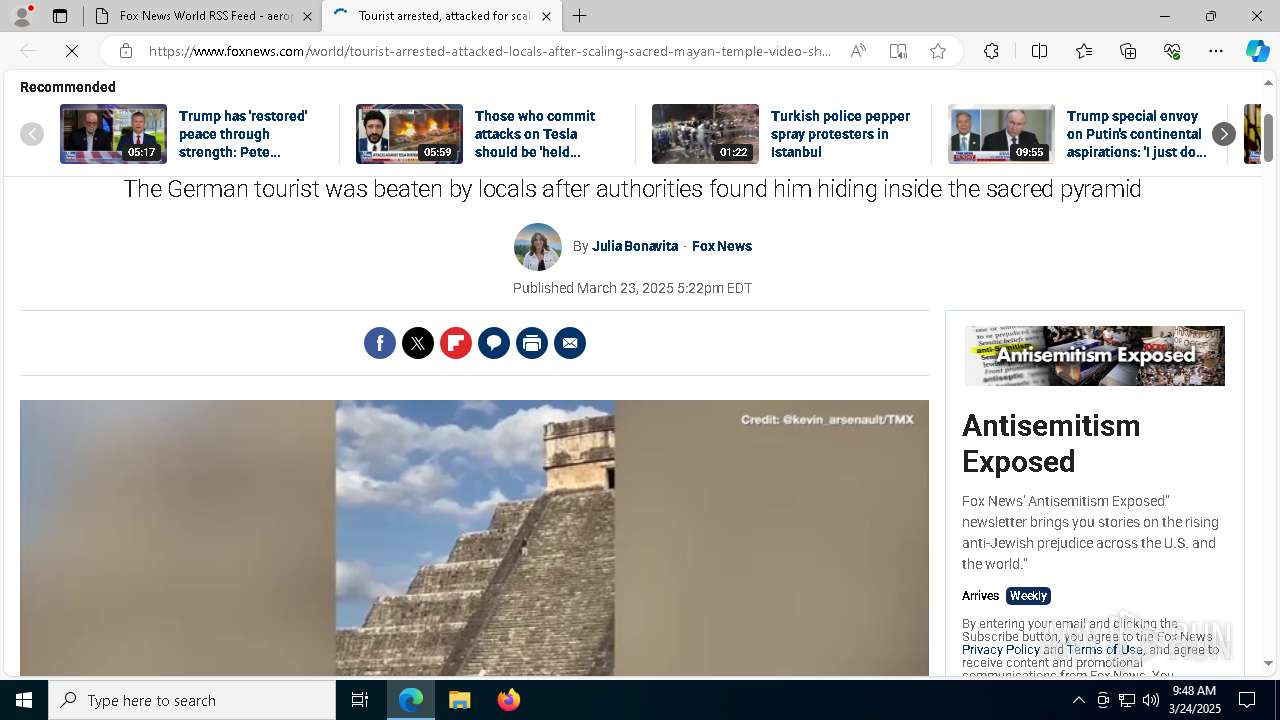Click the taskbar search box
The image size is (1280, 720).
(x=192, y=700)
